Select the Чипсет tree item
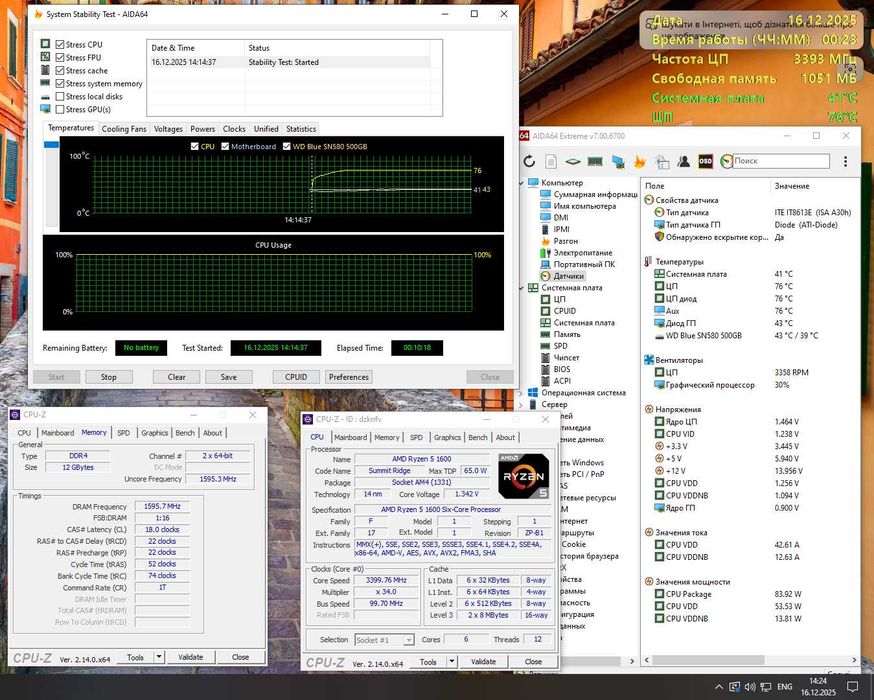 tap(566, 357)
